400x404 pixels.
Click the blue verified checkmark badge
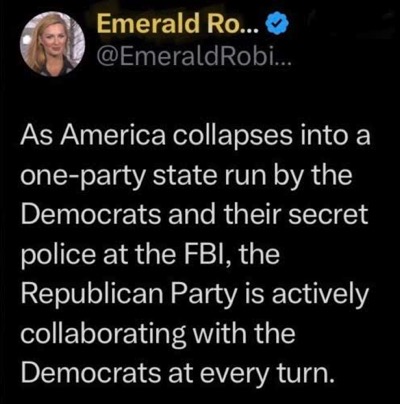pyautogui.click(x=274, y=24)
